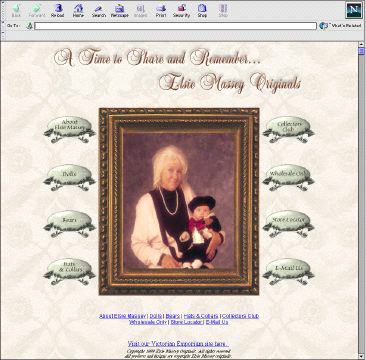366x360 pixels.
Task: Follow the E-Mail Us text link
Action: click(217, 322)
